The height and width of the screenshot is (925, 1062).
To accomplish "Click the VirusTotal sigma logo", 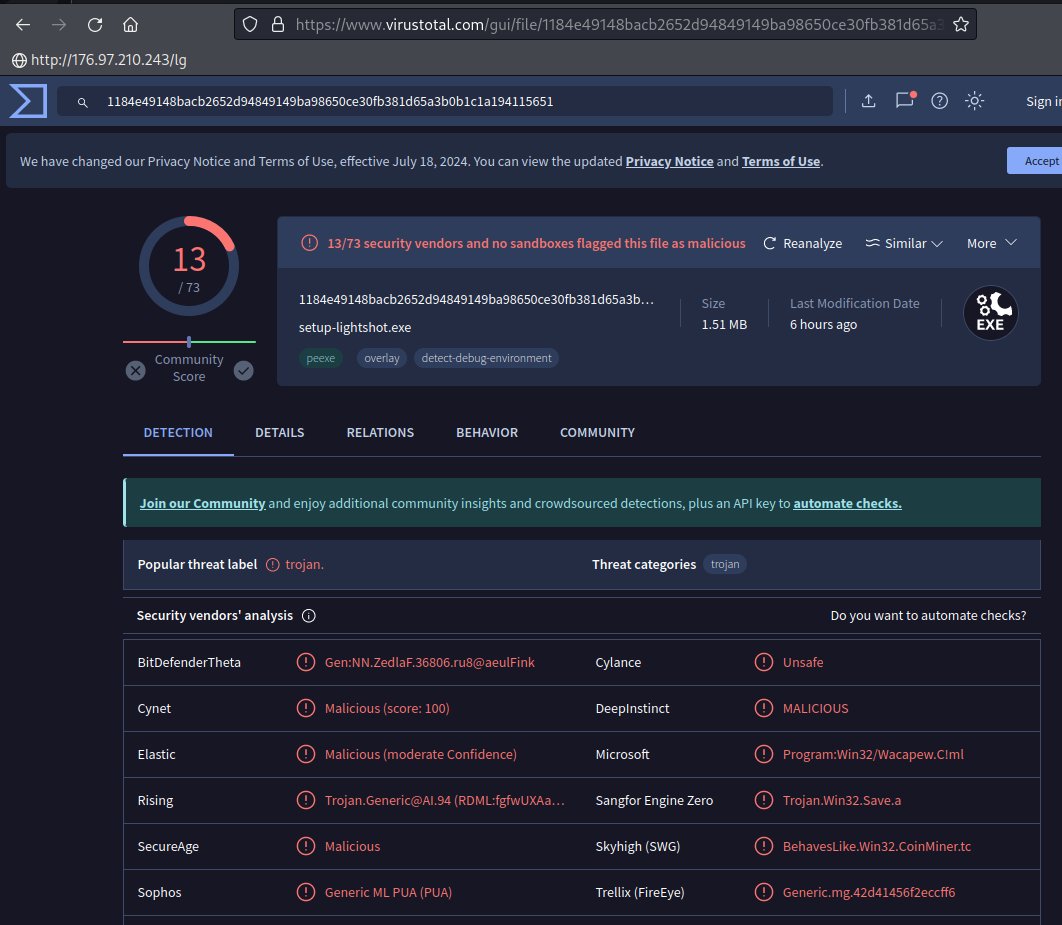I will [28, 101].
